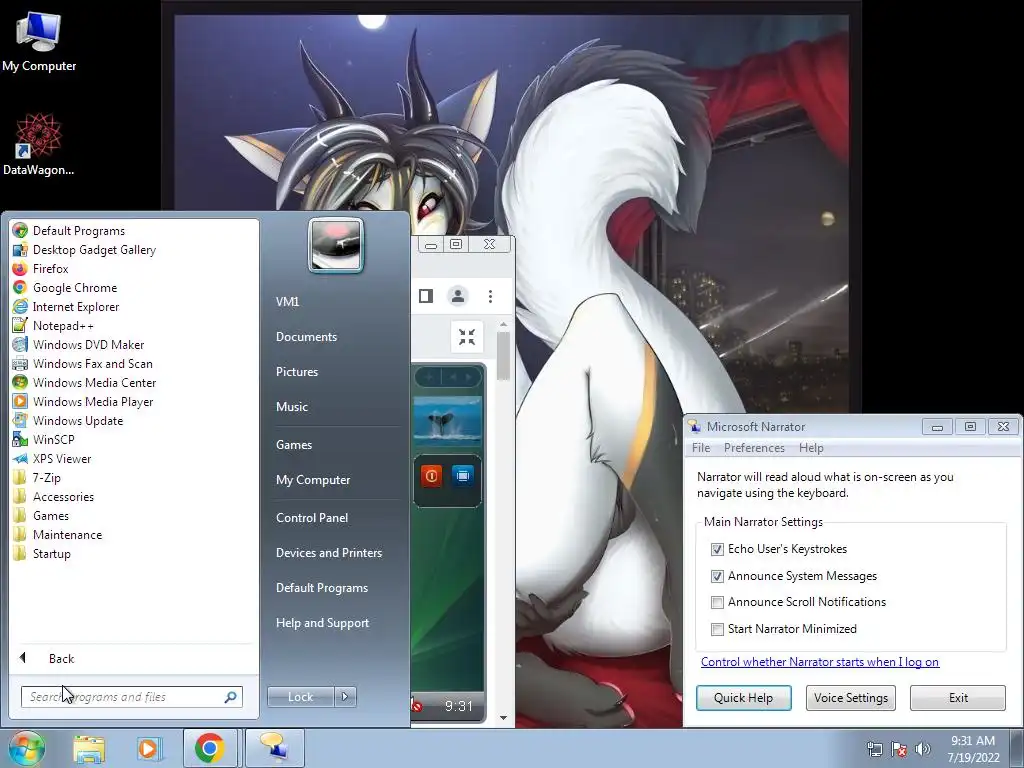This screenshot has width=1024, height=768.
Task: Select the DataWagon desktop shortcut
Action: coord(39,145)
